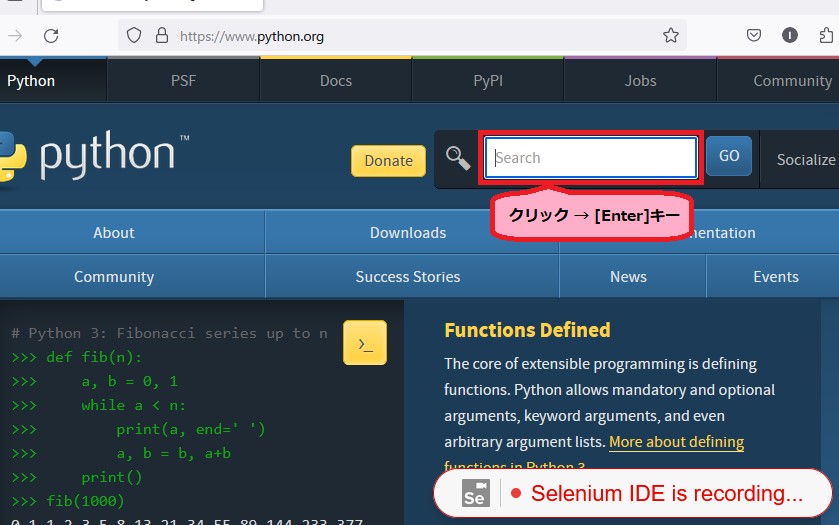Image resolution: width=839 pixels, height=525 pixels.
Task: Click the code line 'fib(1000)'
Action: 85,501
